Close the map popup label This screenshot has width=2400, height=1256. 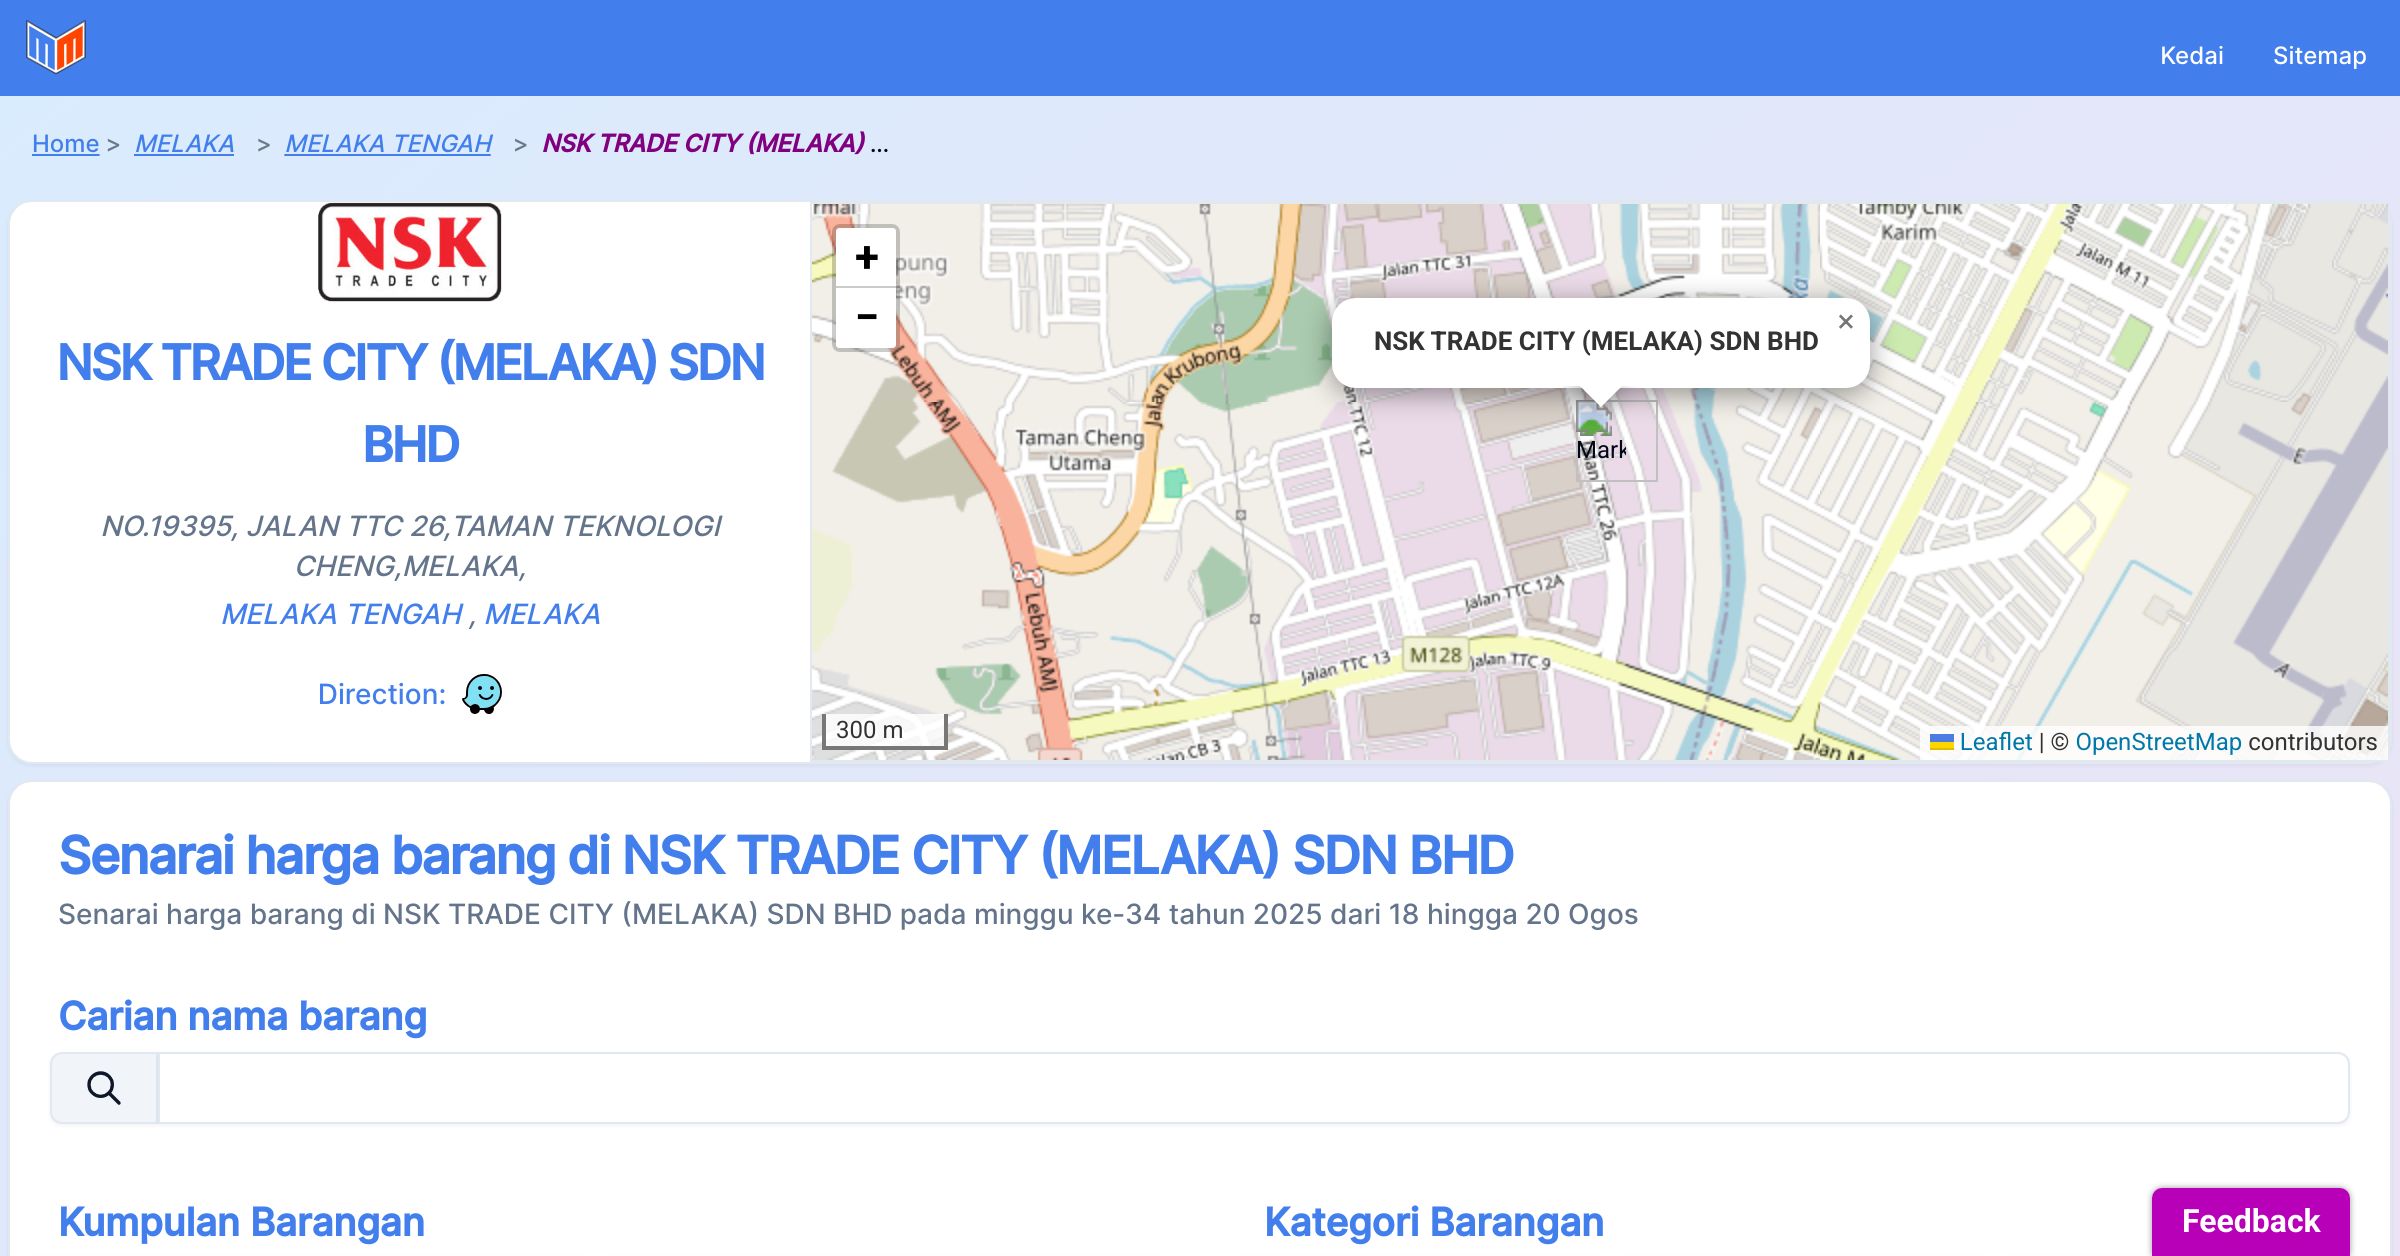[x=1845, y=322]
